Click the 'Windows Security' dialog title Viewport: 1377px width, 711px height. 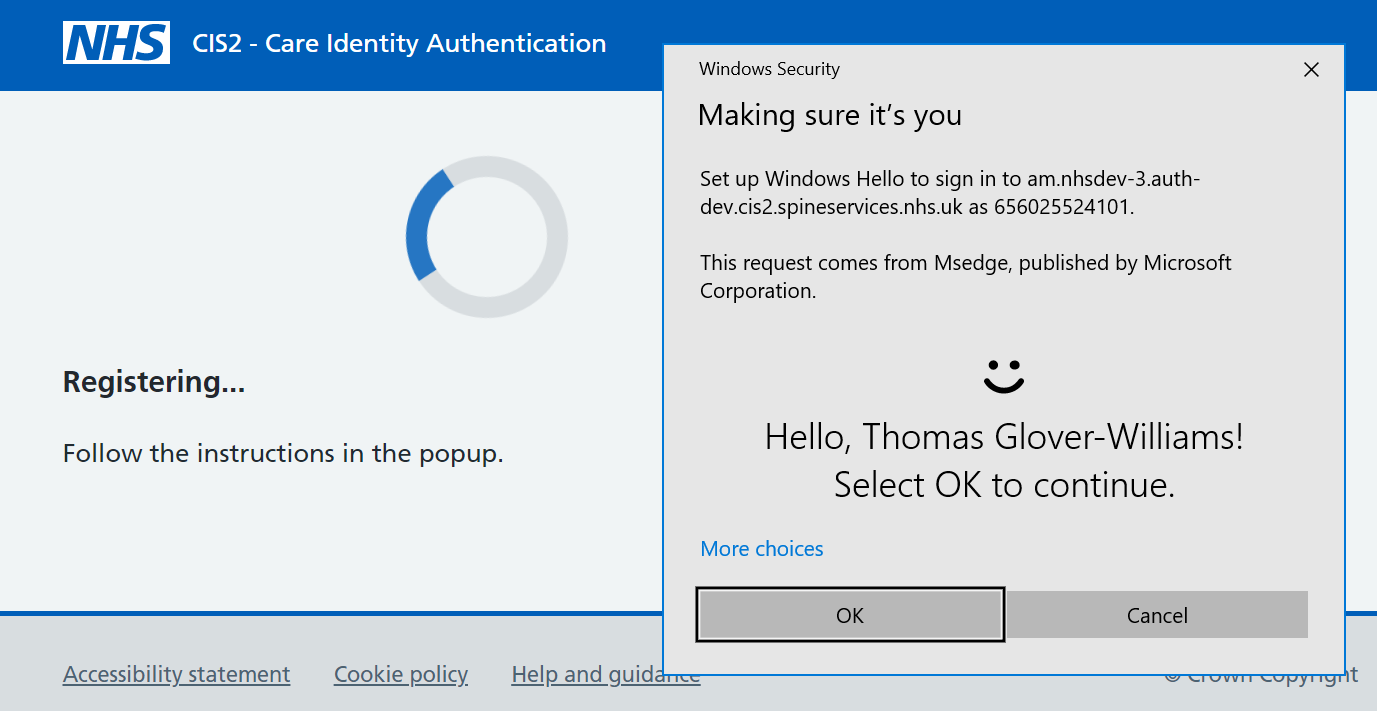click(769, 69)
